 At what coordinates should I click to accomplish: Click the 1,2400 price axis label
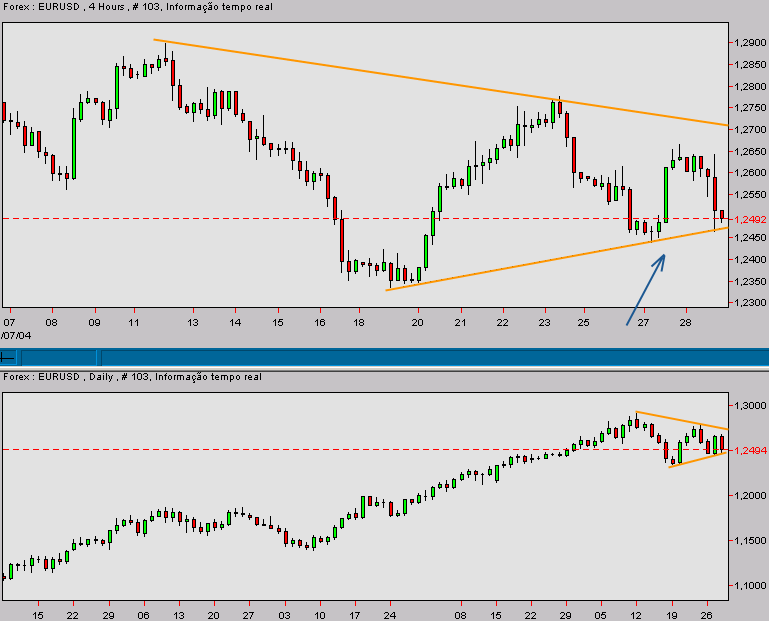[750, 259]
